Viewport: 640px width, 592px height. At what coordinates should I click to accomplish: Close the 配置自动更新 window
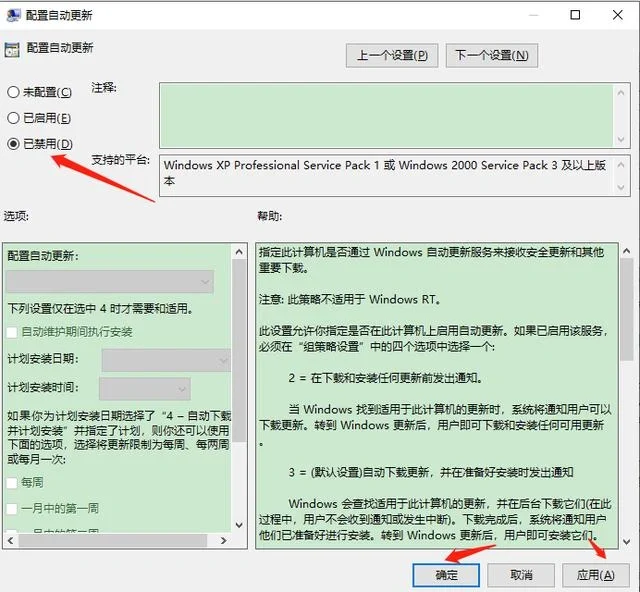pos(618,15)
